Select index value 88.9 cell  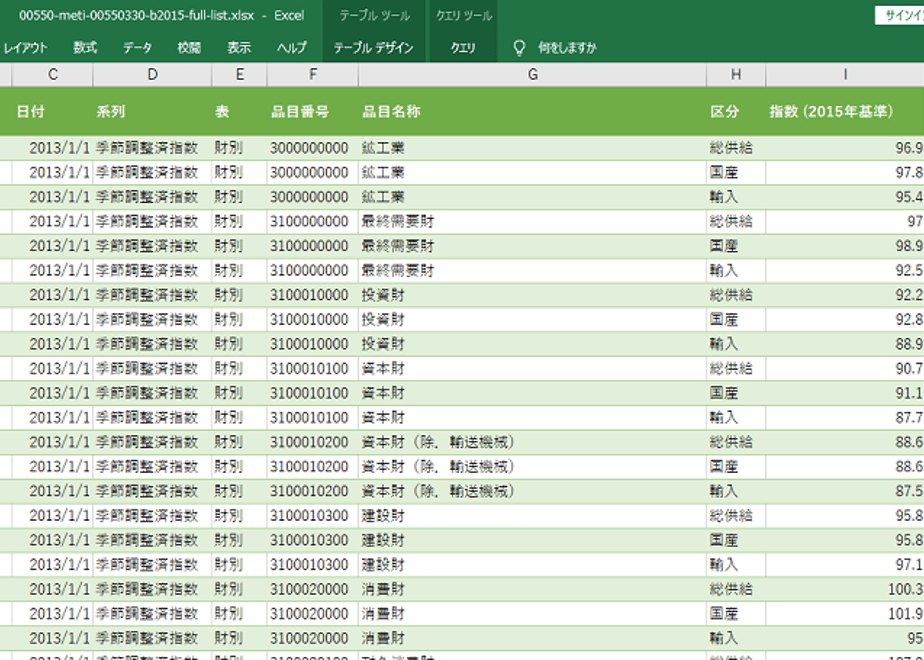(845, 344)
